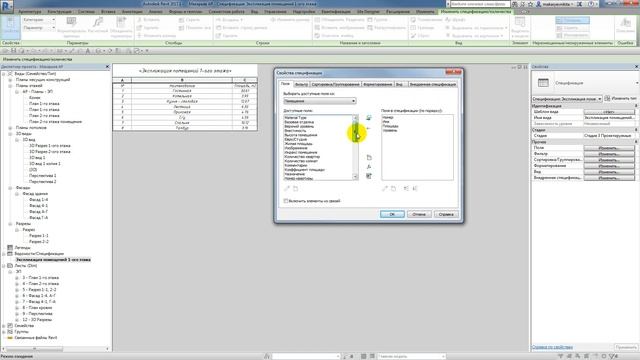Click scroll down arrow of available fields

(355, 177)
